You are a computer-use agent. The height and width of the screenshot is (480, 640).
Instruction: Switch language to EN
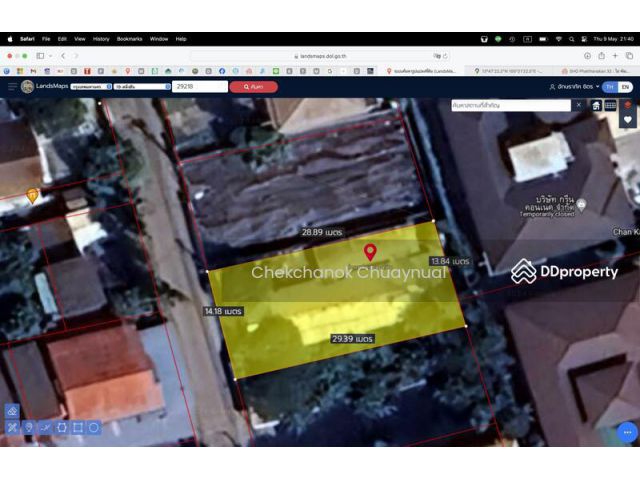625,87
